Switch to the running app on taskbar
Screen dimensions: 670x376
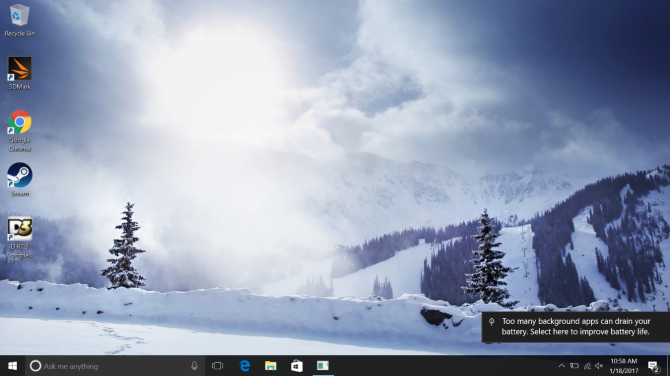(323, 366)
